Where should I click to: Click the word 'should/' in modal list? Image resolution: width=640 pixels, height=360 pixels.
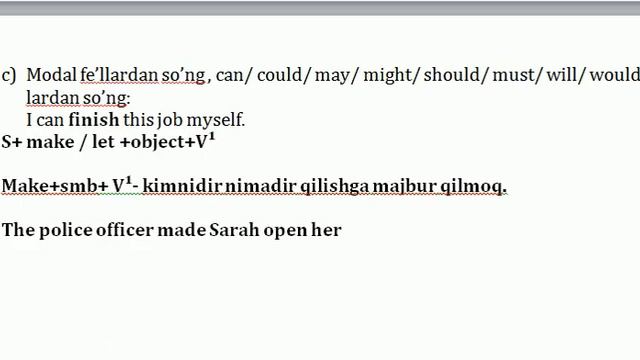[x=456, y=75]
